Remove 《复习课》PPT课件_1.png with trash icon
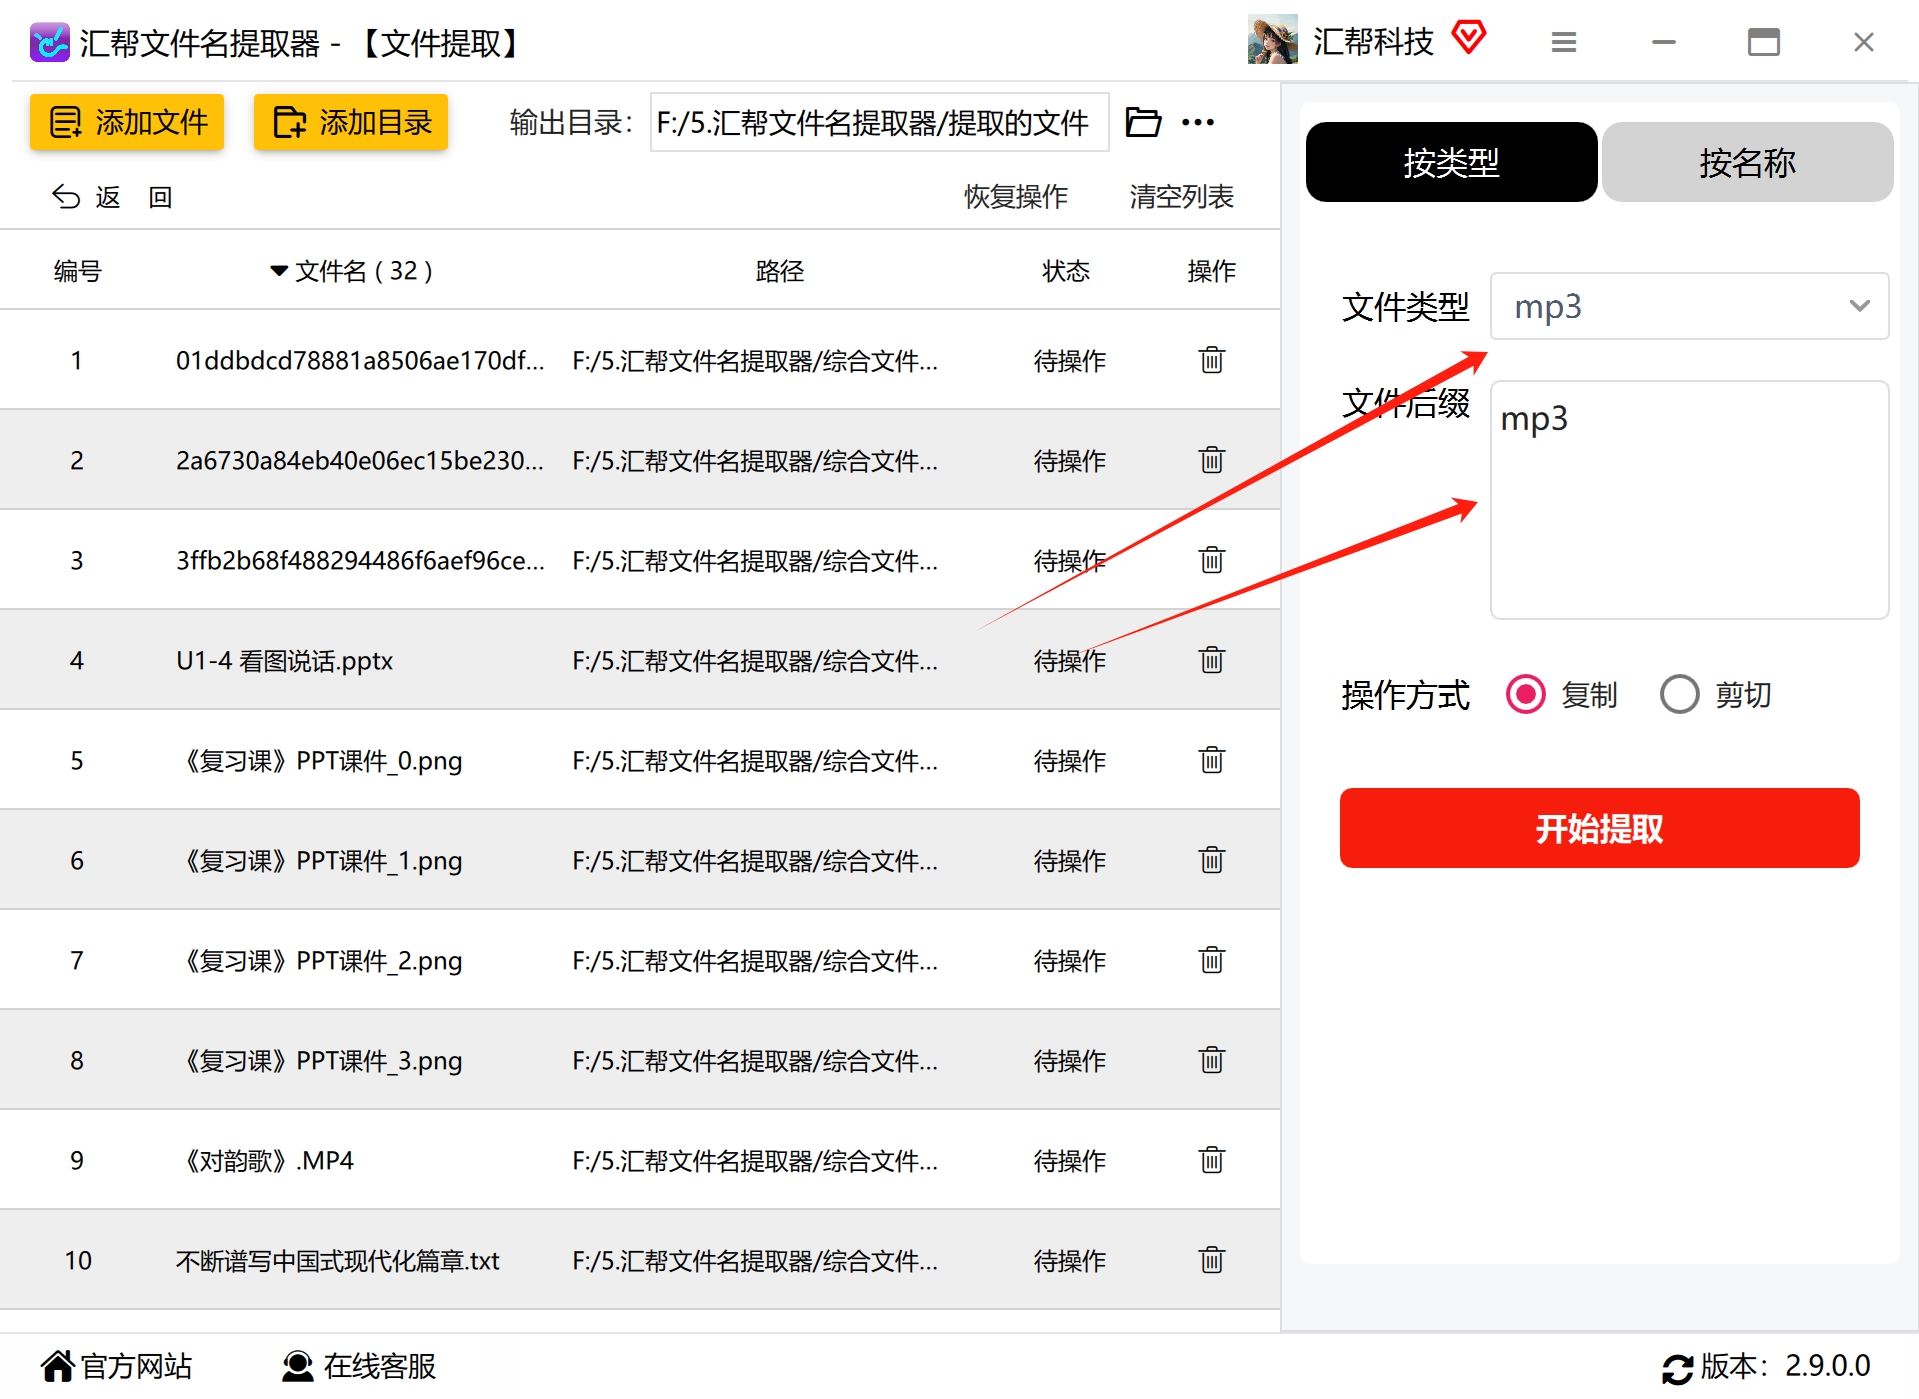The height and width of the screenshot is (1399, 1919). [1211, 860]
